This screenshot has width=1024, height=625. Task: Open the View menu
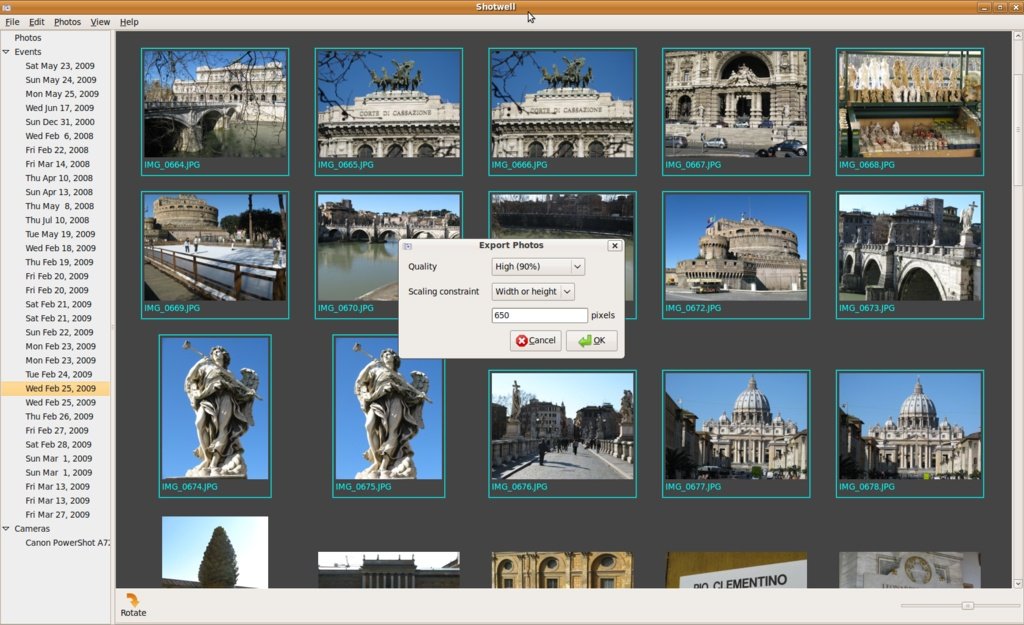tap(100, 22)
